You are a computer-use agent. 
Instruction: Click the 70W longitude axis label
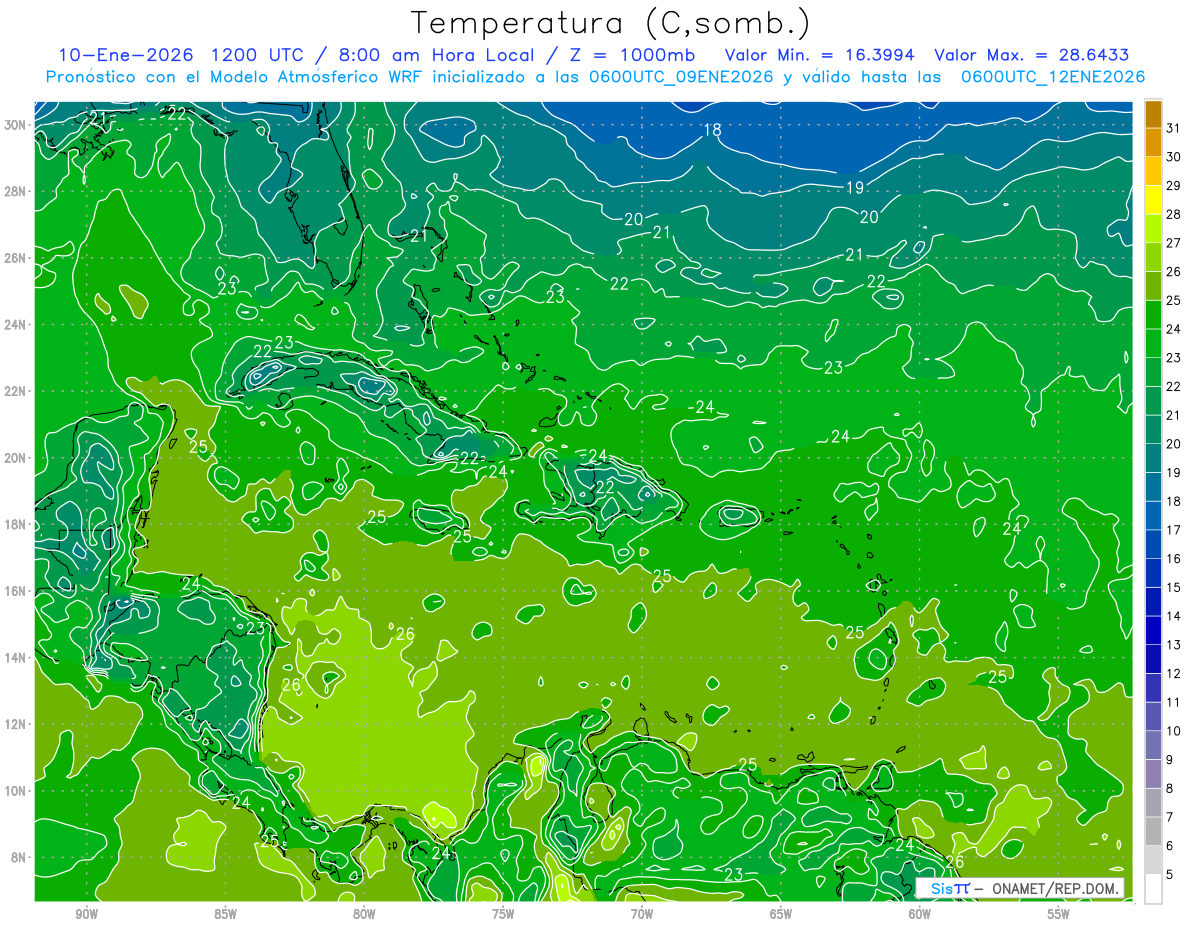(642, 914)
